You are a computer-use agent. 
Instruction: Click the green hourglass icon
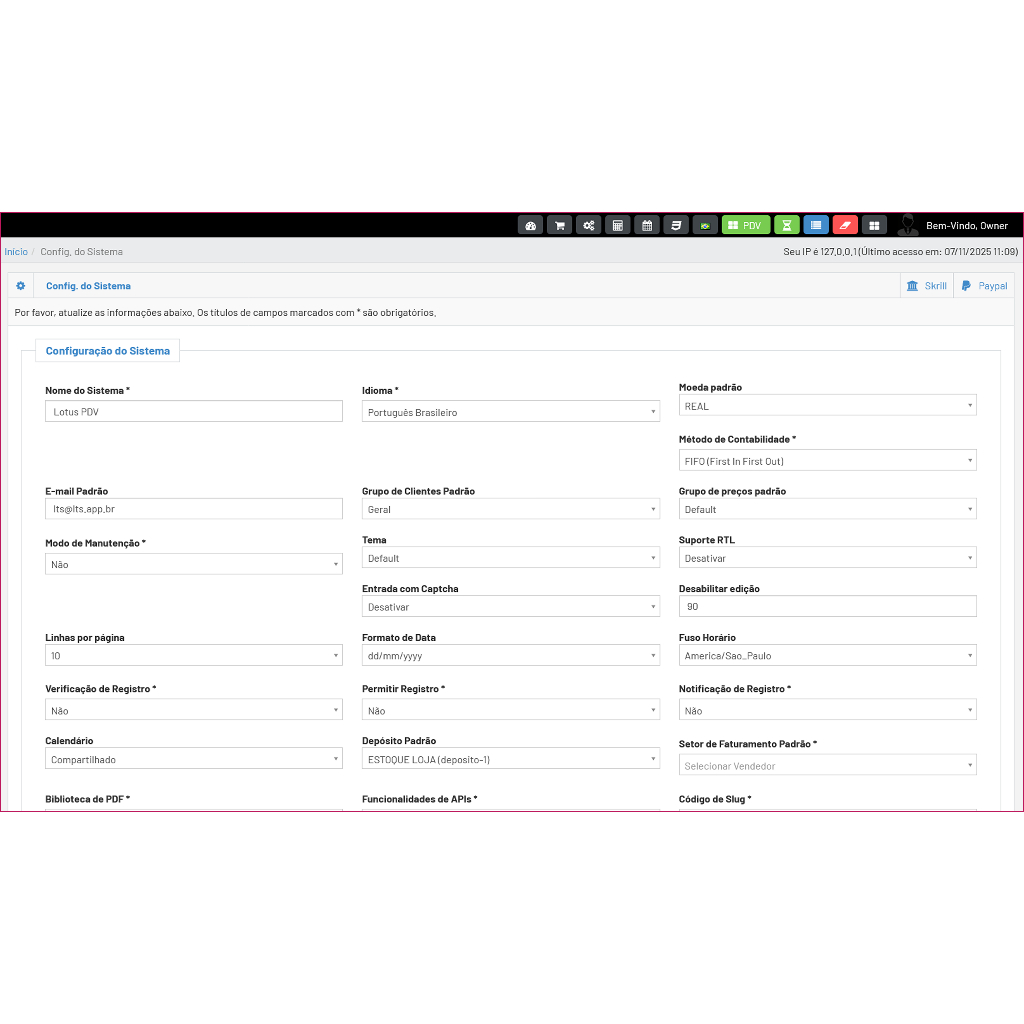786,226
